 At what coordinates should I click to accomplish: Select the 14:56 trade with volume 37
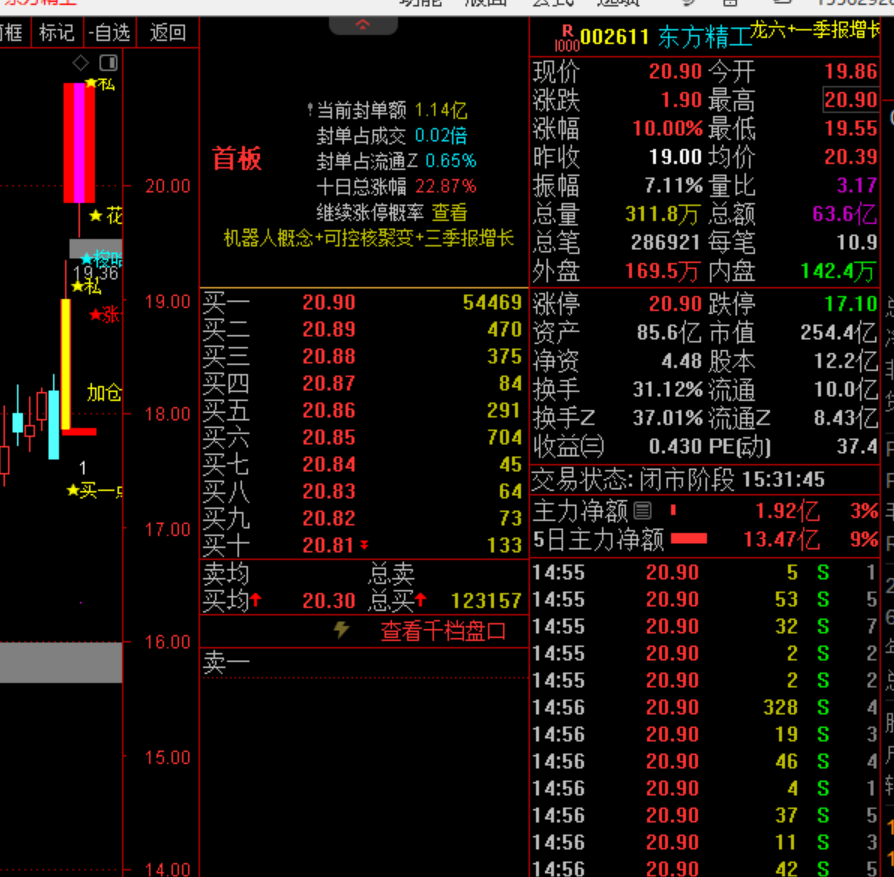[x=704, y=815]
